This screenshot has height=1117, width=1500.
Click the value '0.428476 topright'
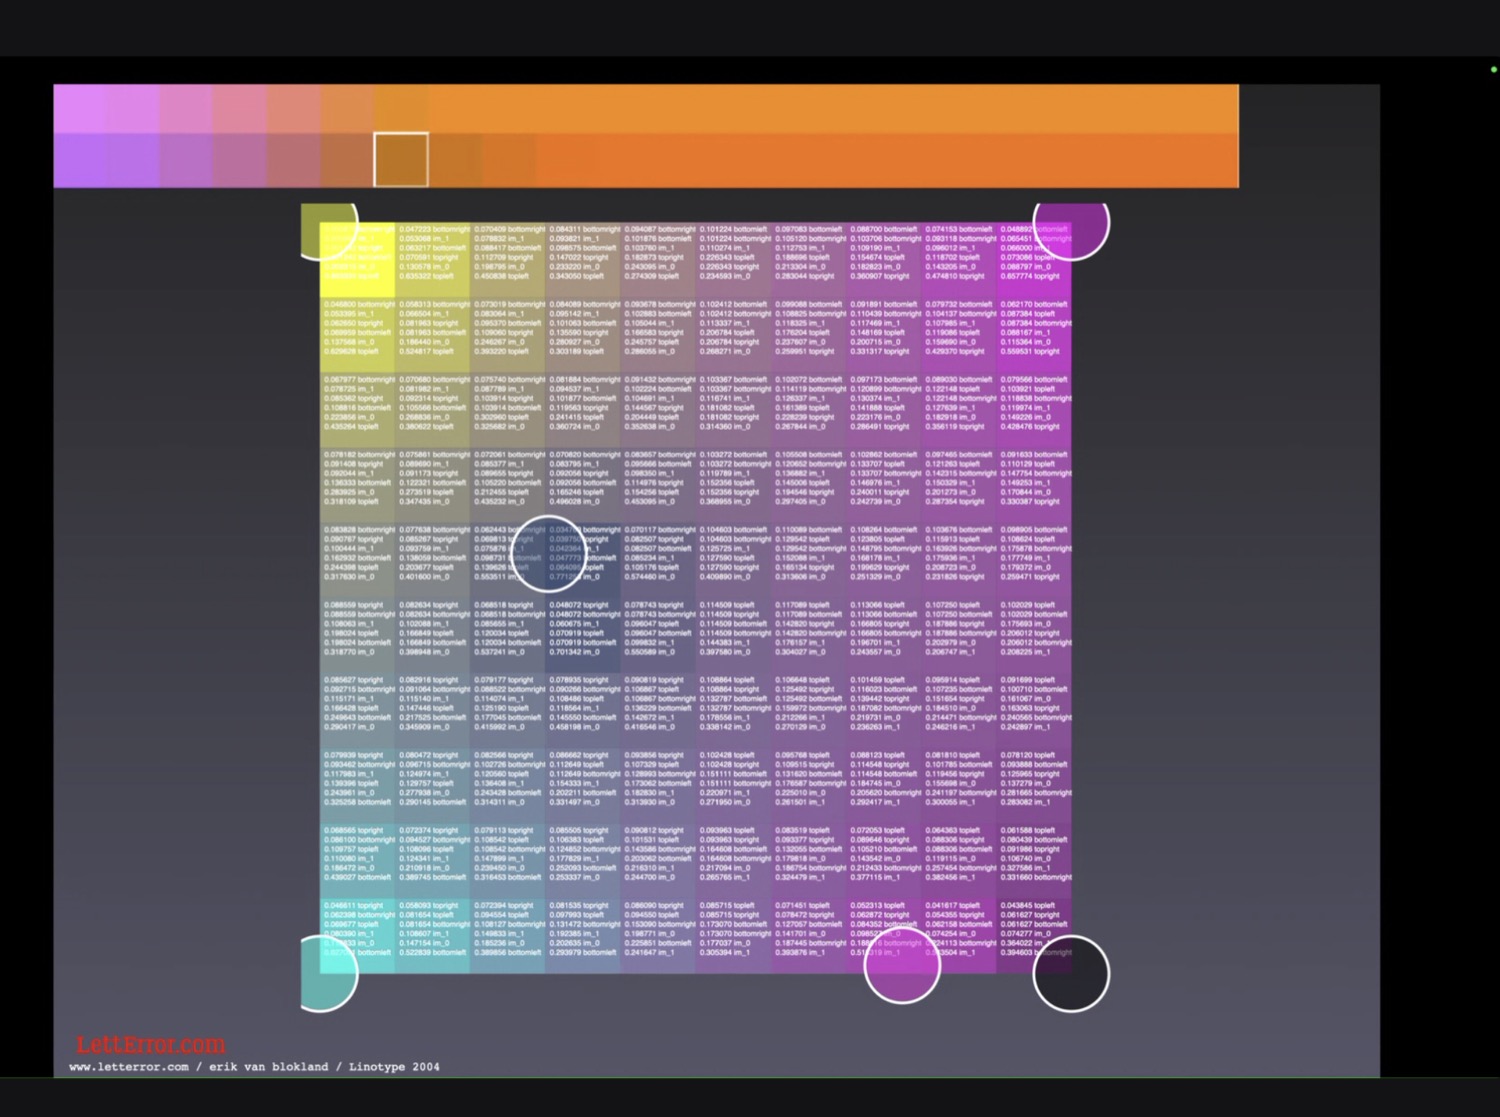[1031, 426]
